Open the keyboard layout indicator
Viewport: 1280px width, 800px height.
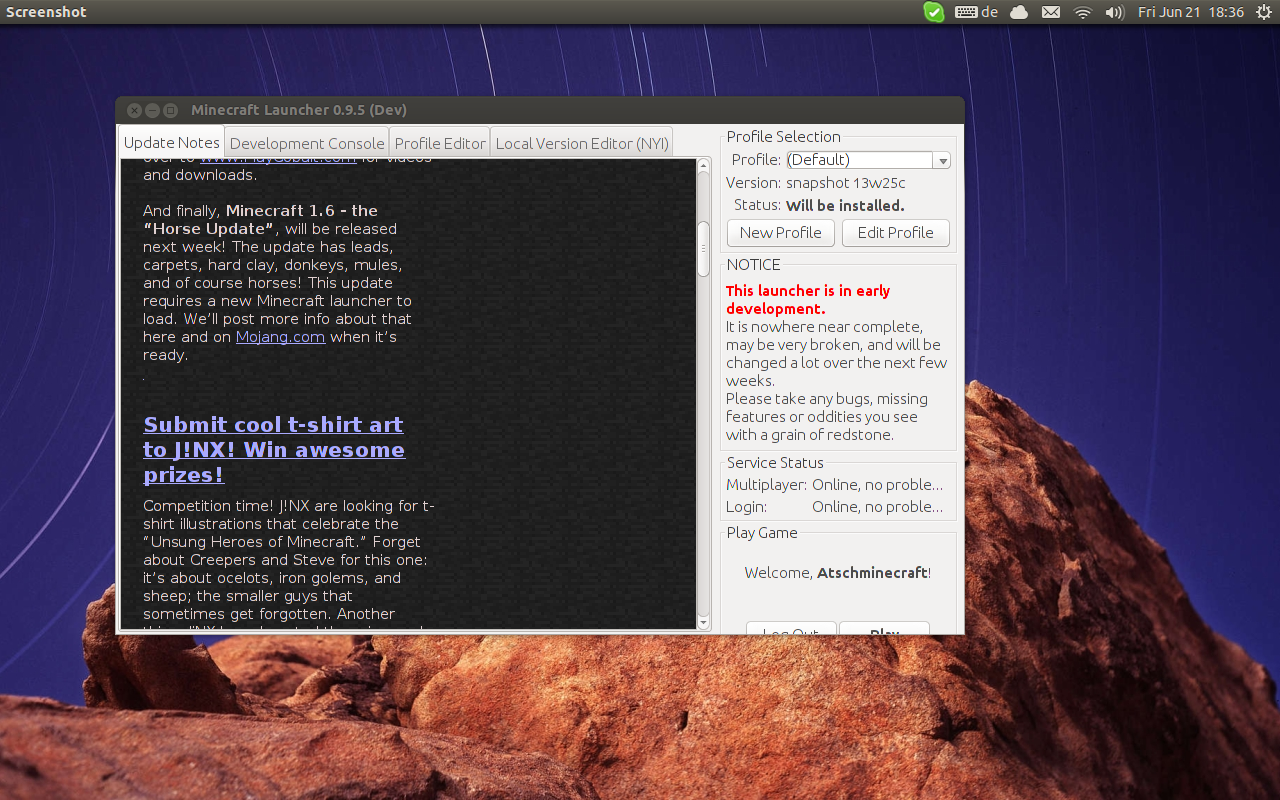(977, 12)
